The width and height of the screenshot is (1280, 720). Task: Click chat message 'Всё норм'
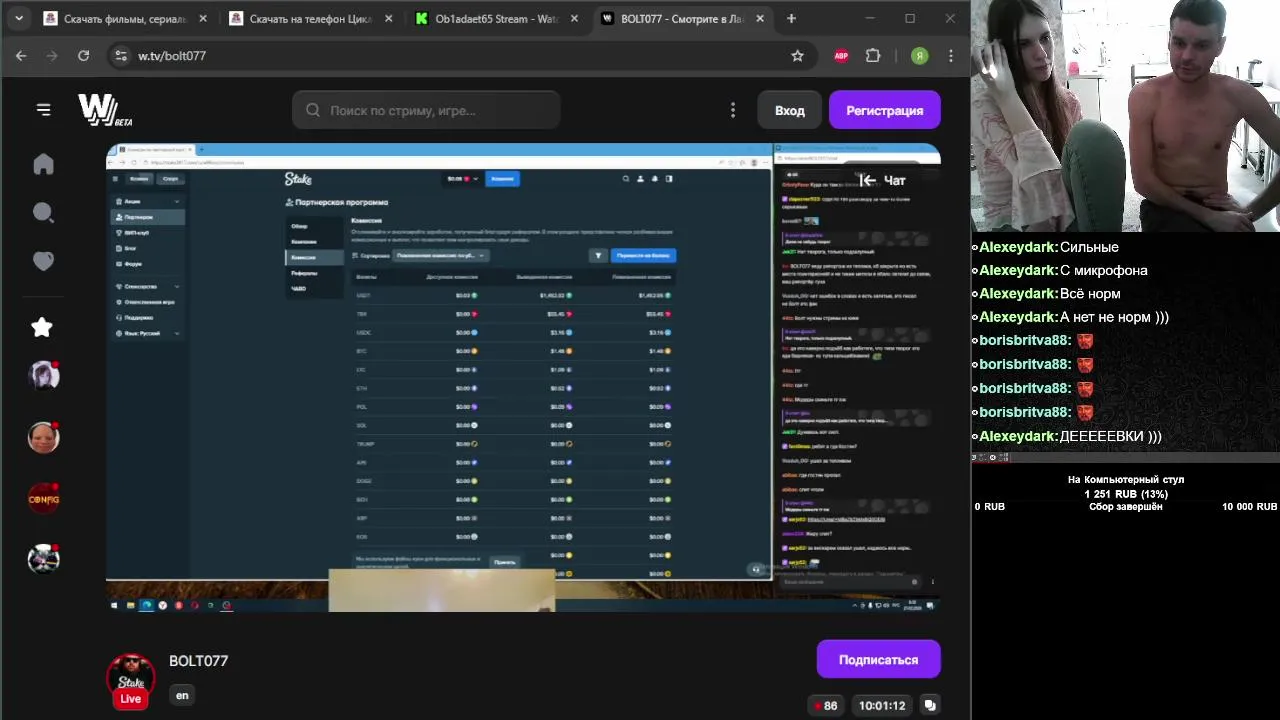point(1089,294)
